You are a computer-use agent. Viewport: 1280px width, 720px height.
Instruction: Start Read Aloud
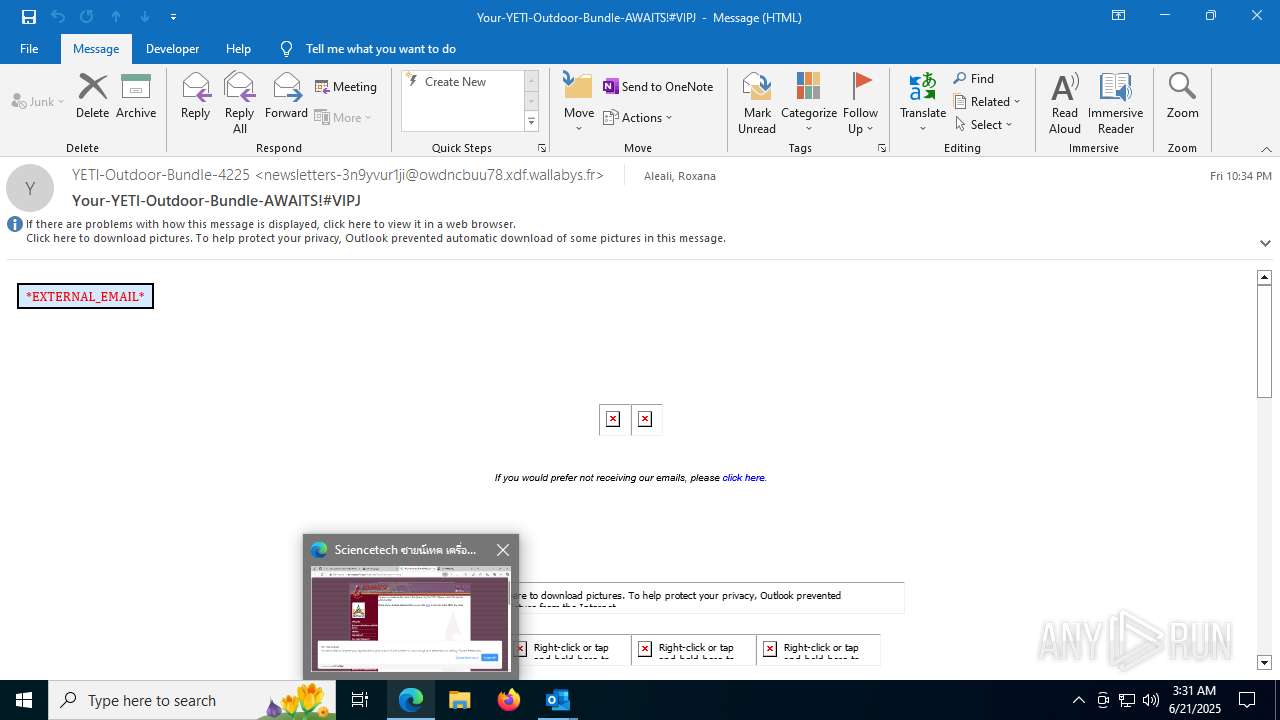[x=1065, y=103]
